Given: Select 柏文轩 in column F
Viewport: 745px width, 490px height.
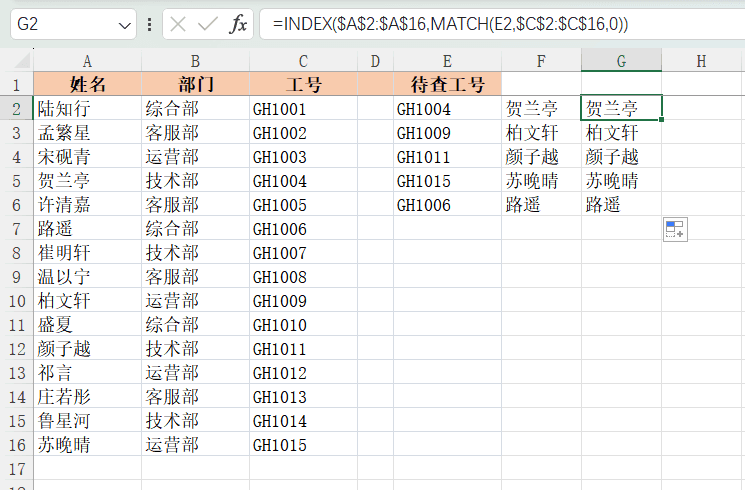Looking at the screenshot, I should 541,132.
